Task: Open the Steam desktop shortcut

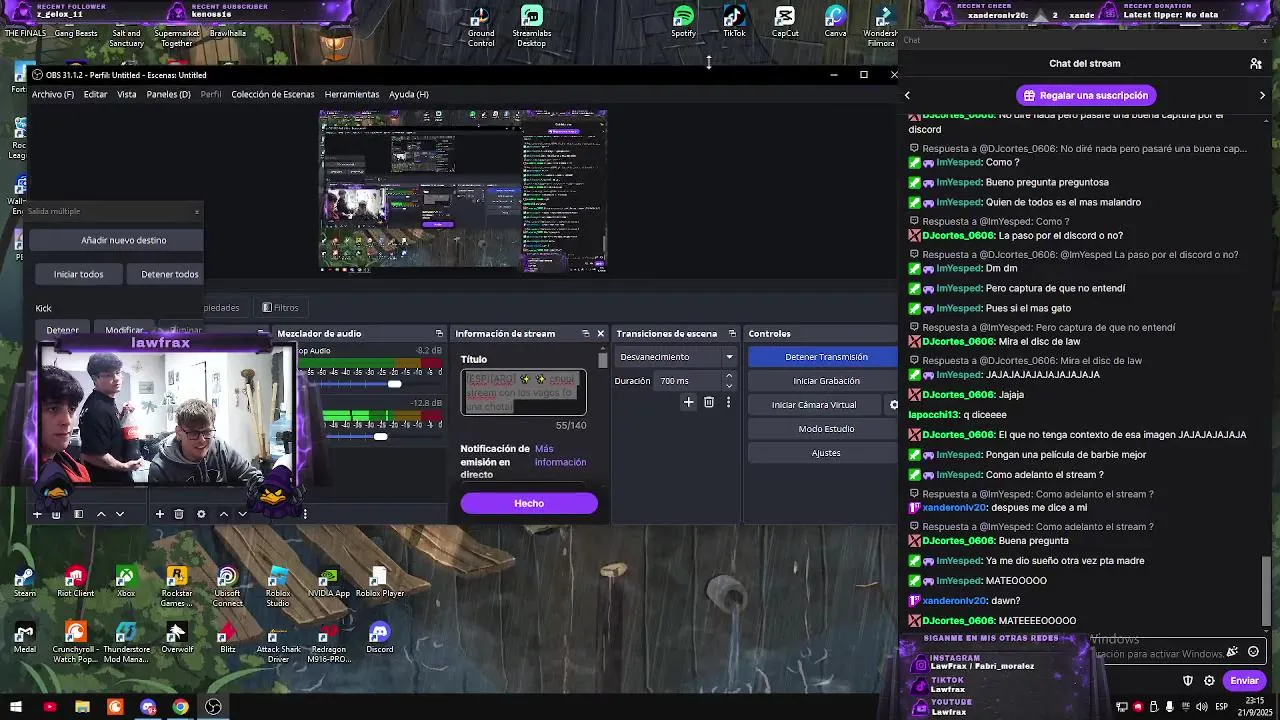Action: coord(25,582)
